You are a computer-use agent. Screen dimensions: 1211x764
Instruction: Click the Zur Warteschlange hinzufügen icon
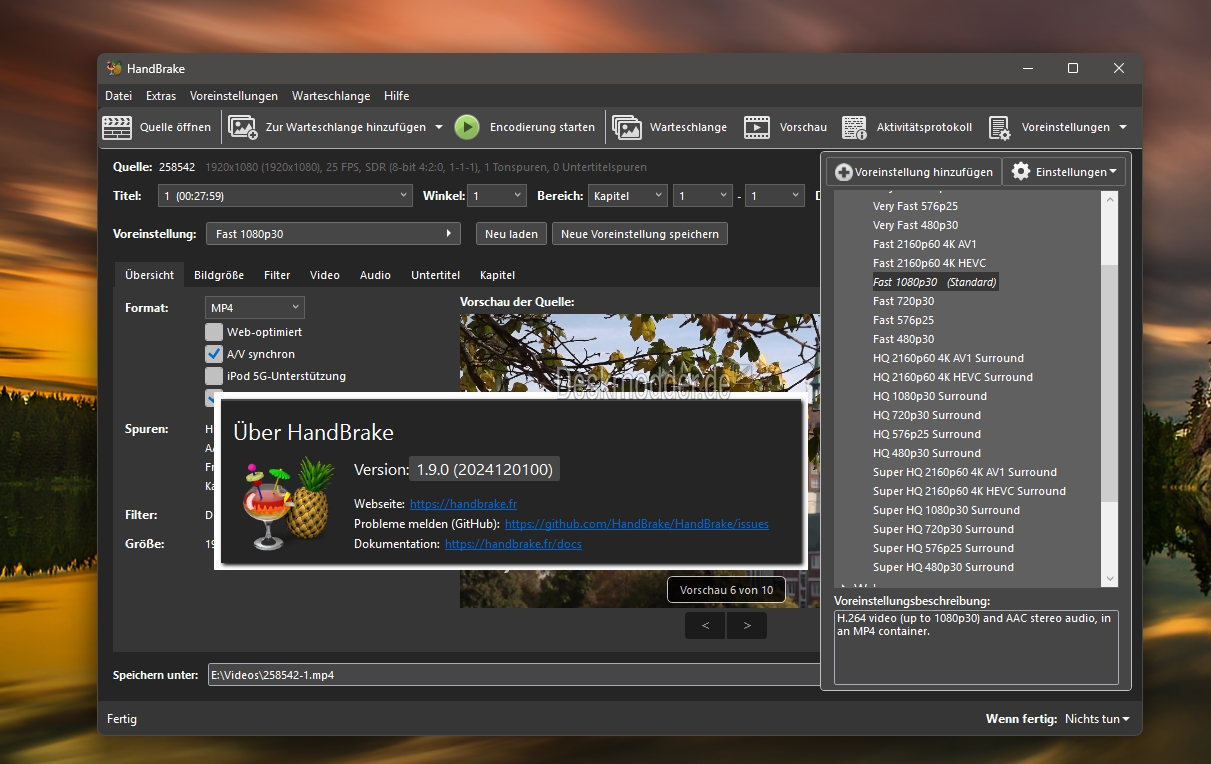(x=243, y=127)
